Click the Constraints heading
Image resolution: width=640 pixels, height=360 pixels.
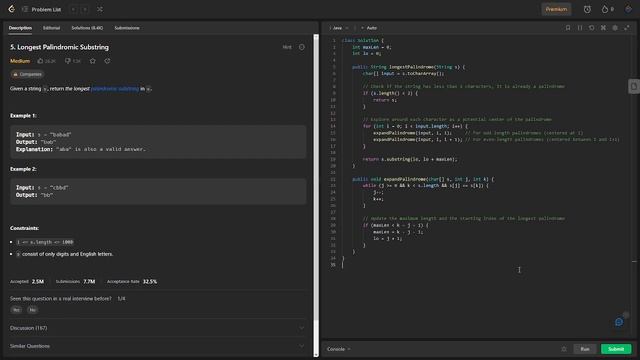pos(24,228)
